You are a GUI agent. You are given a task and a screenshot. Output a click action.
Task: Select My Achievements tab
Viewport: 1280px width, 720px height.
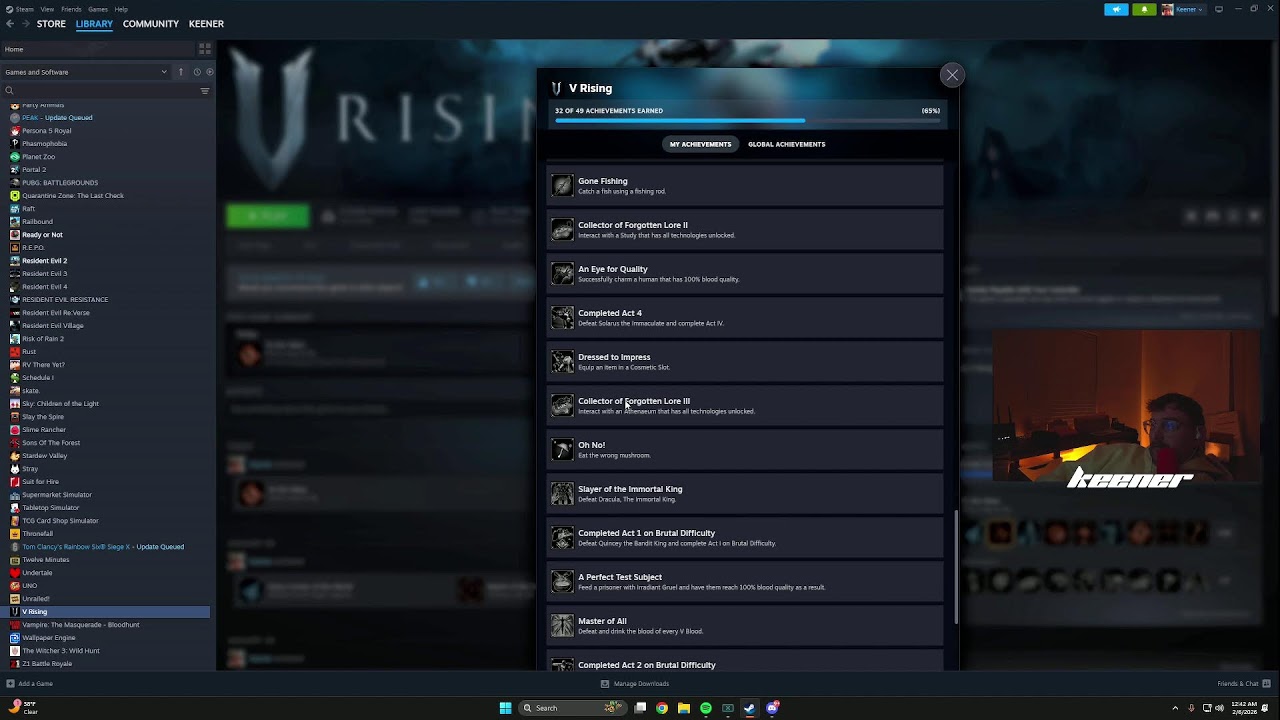click(x=700, y=144)
